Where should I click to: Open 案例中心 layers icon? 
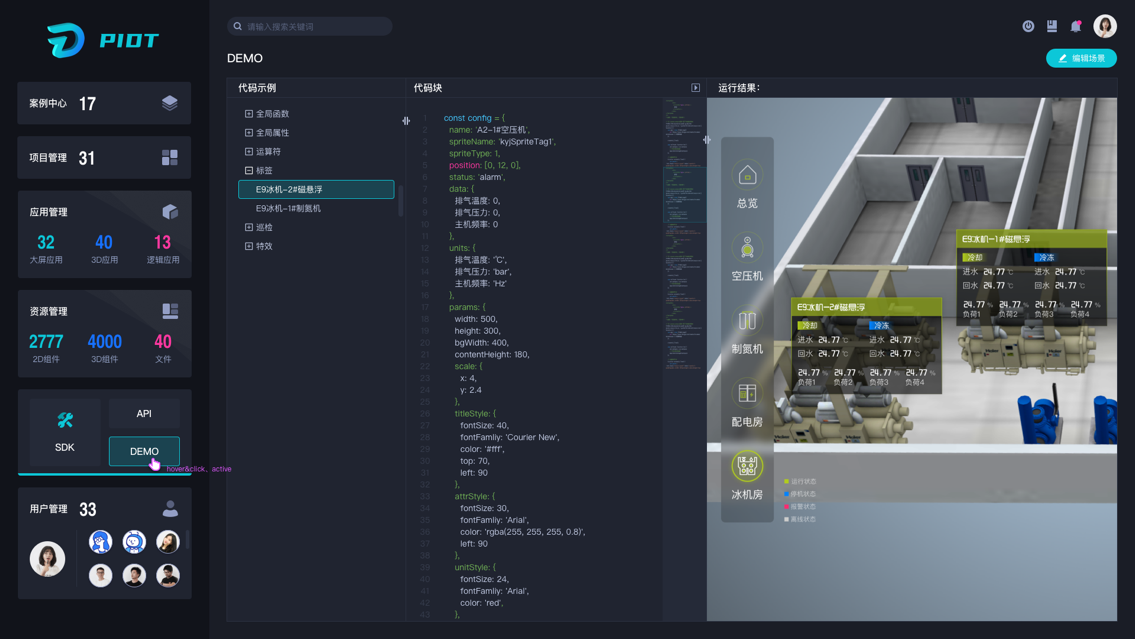[x=169, y=103]
